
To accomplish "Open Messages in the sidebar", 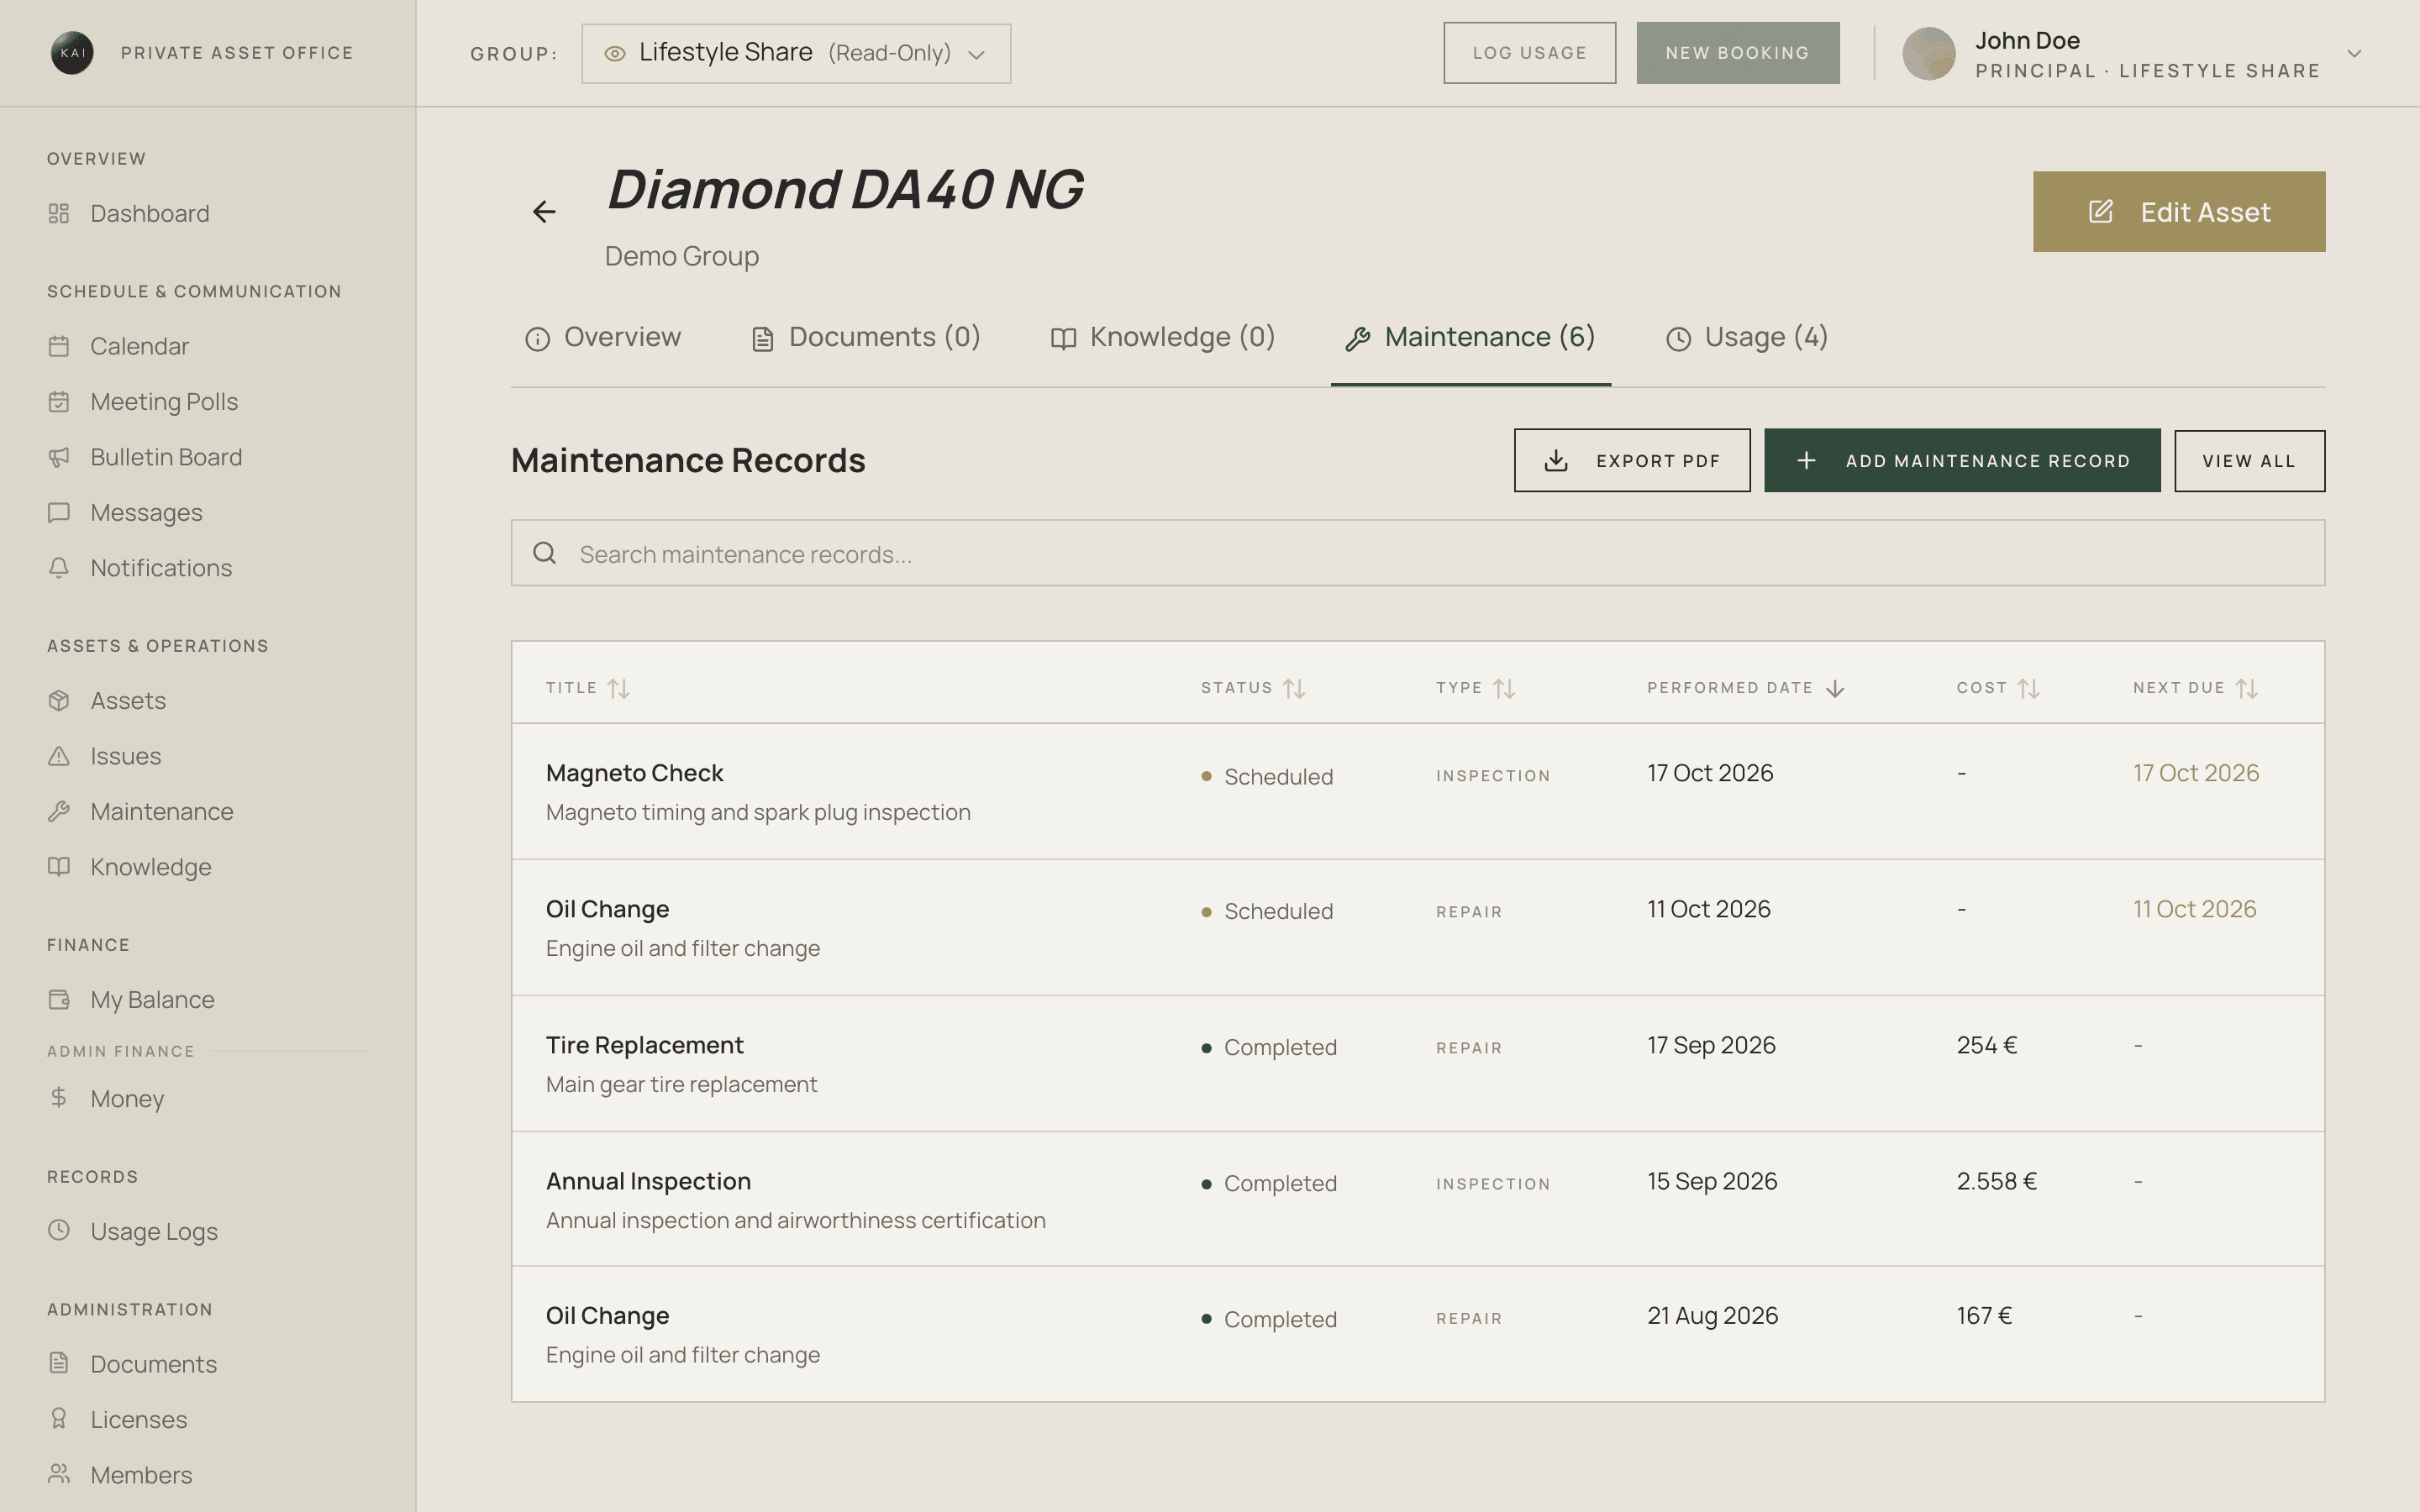I will pyautogui.click(x=124, y=512).
